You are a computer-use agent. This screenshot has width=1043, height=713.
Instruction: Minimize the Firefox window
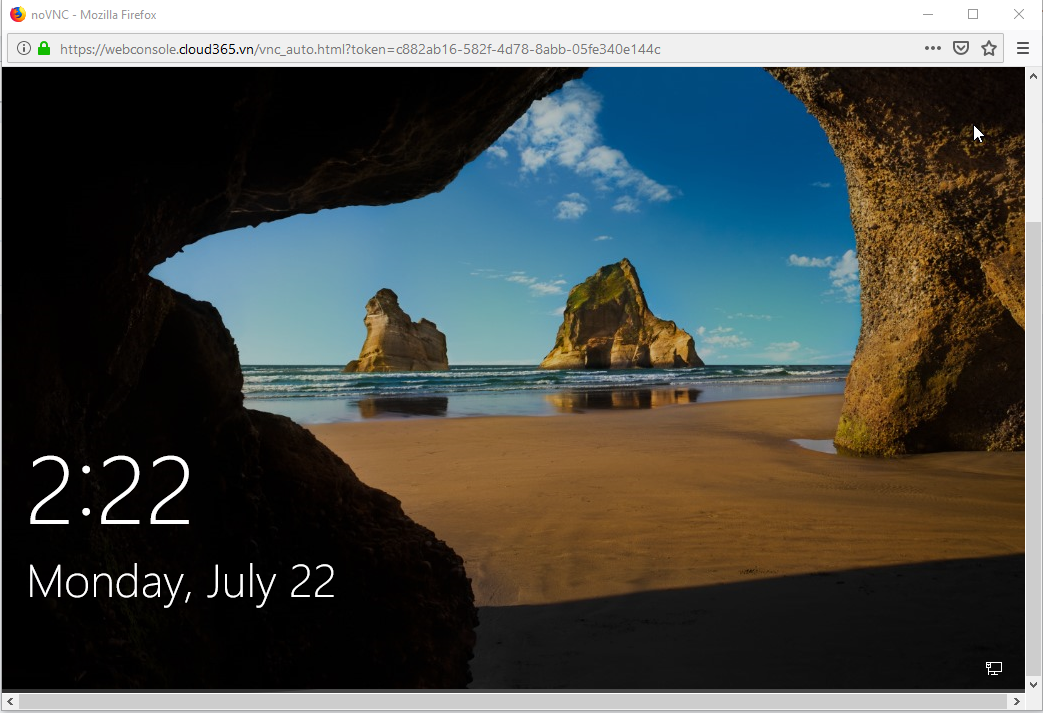point(928,14)
